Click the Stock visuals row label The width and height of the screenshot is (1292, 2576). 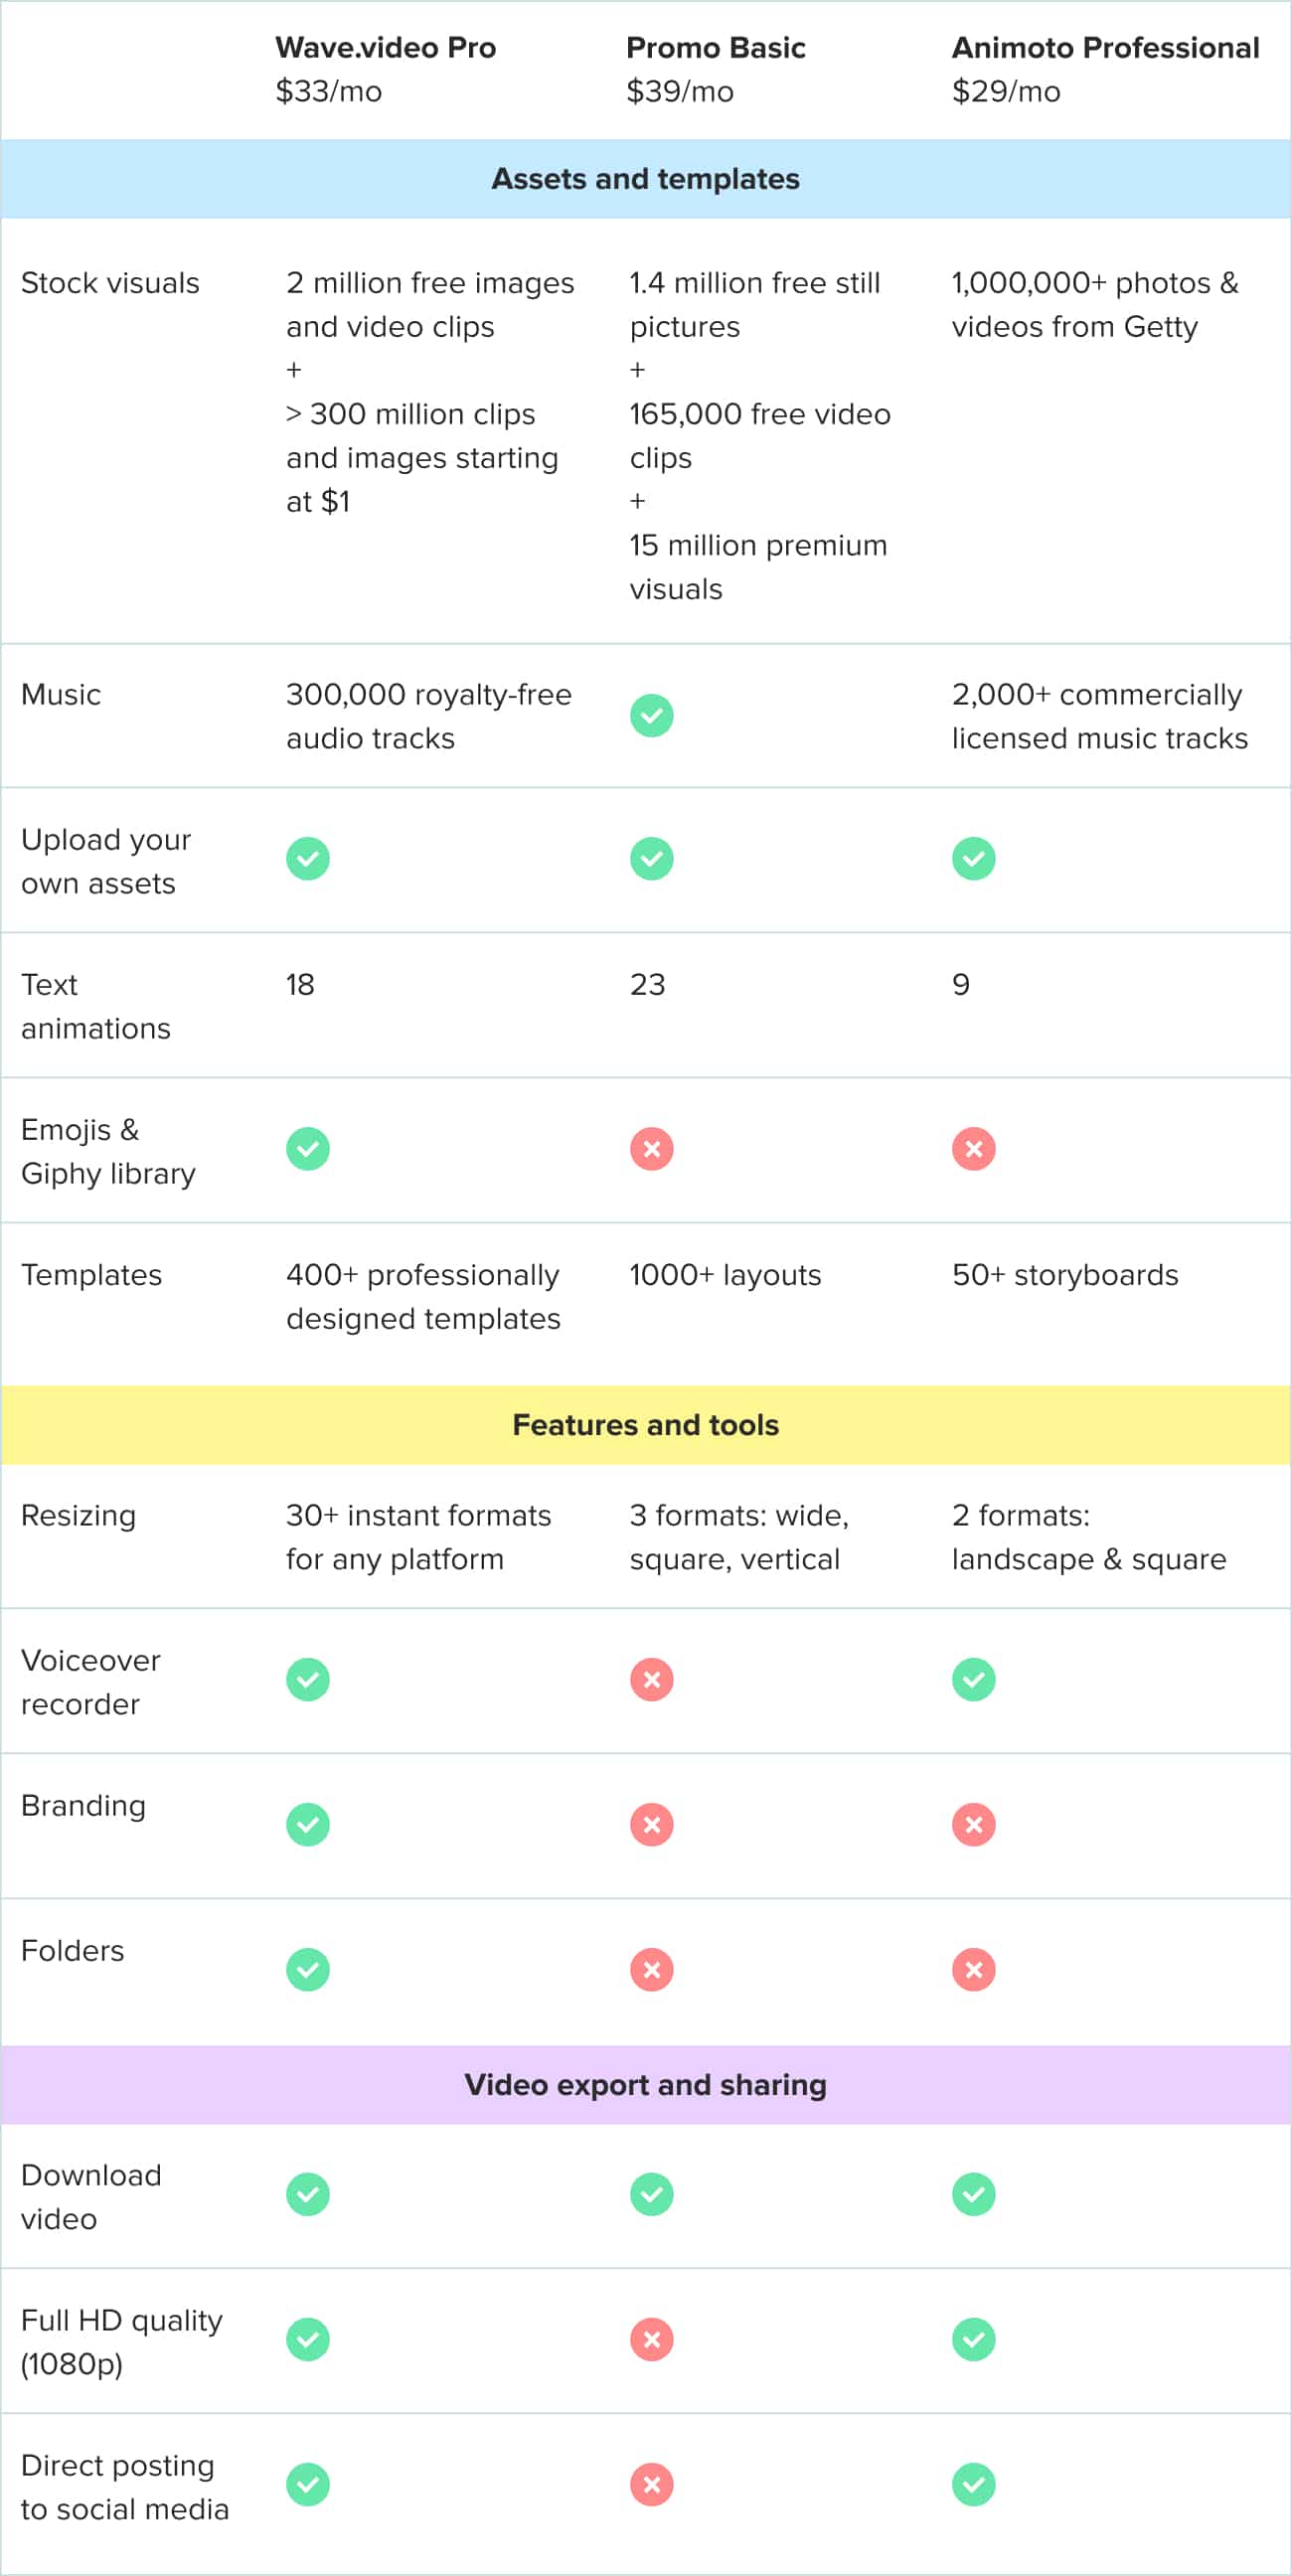(x=110, y=283)
